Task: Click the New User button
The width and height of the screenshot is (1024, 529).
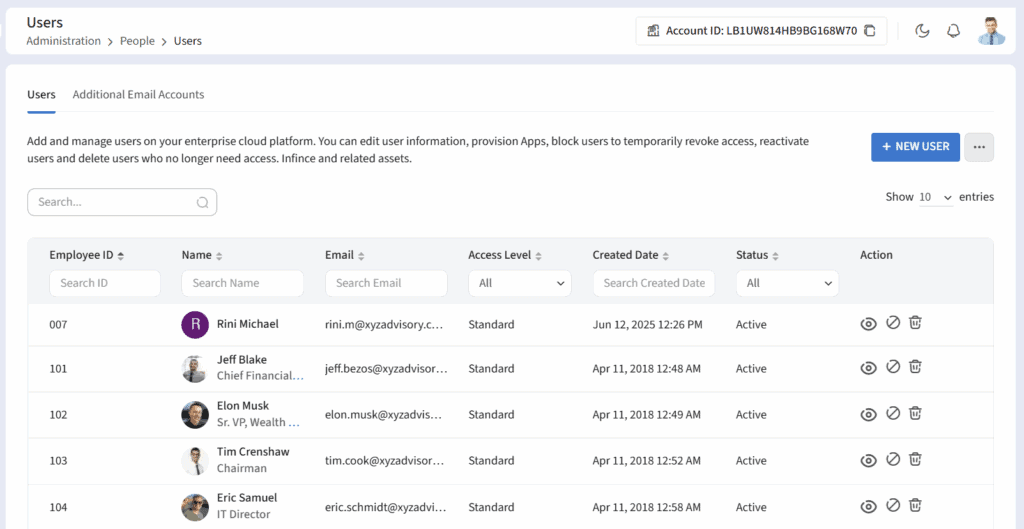Action: (915, 147)
